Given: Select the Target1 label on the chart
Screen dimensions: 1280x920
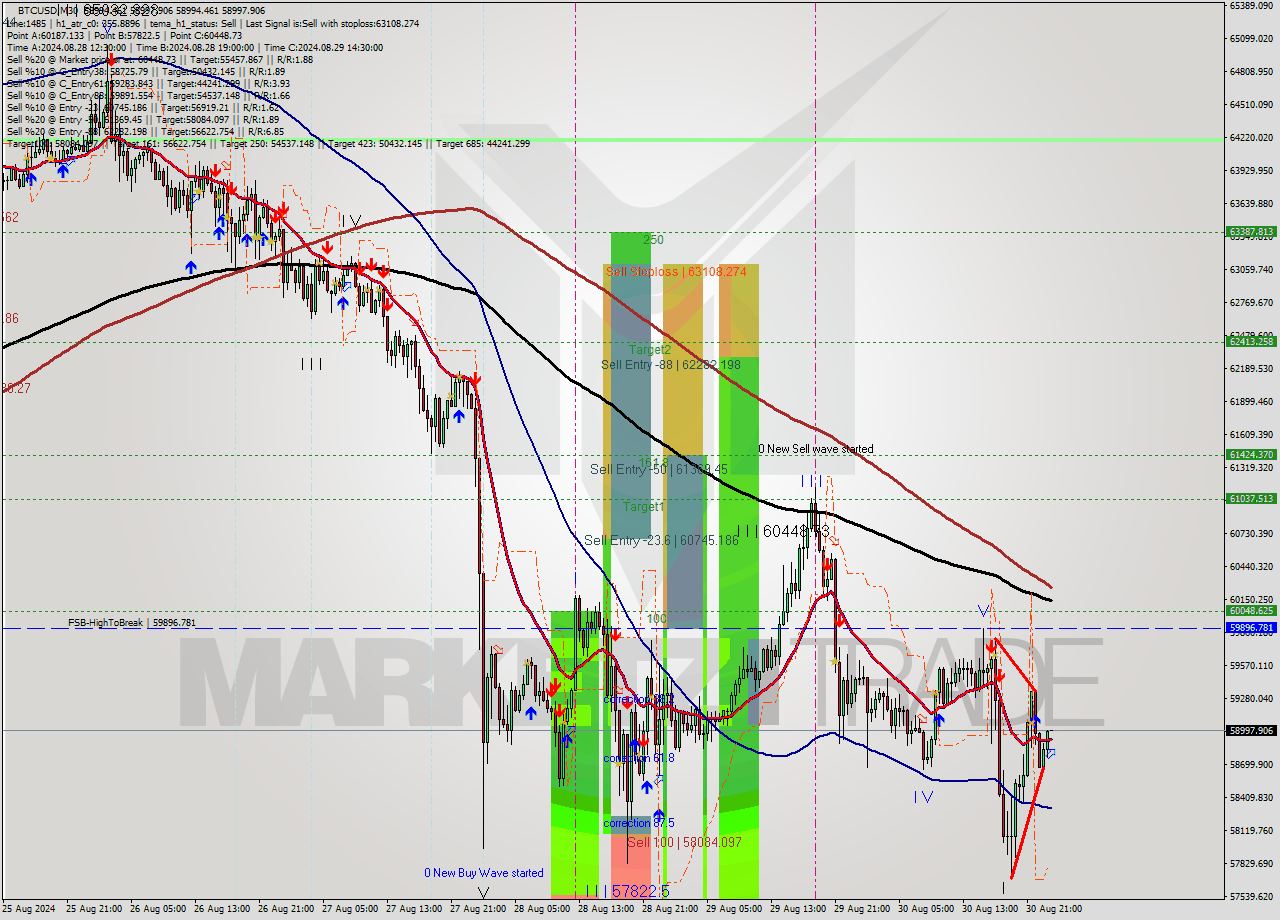Looking at the screenshot, I should pyautogui.click(x=643, y=507).
